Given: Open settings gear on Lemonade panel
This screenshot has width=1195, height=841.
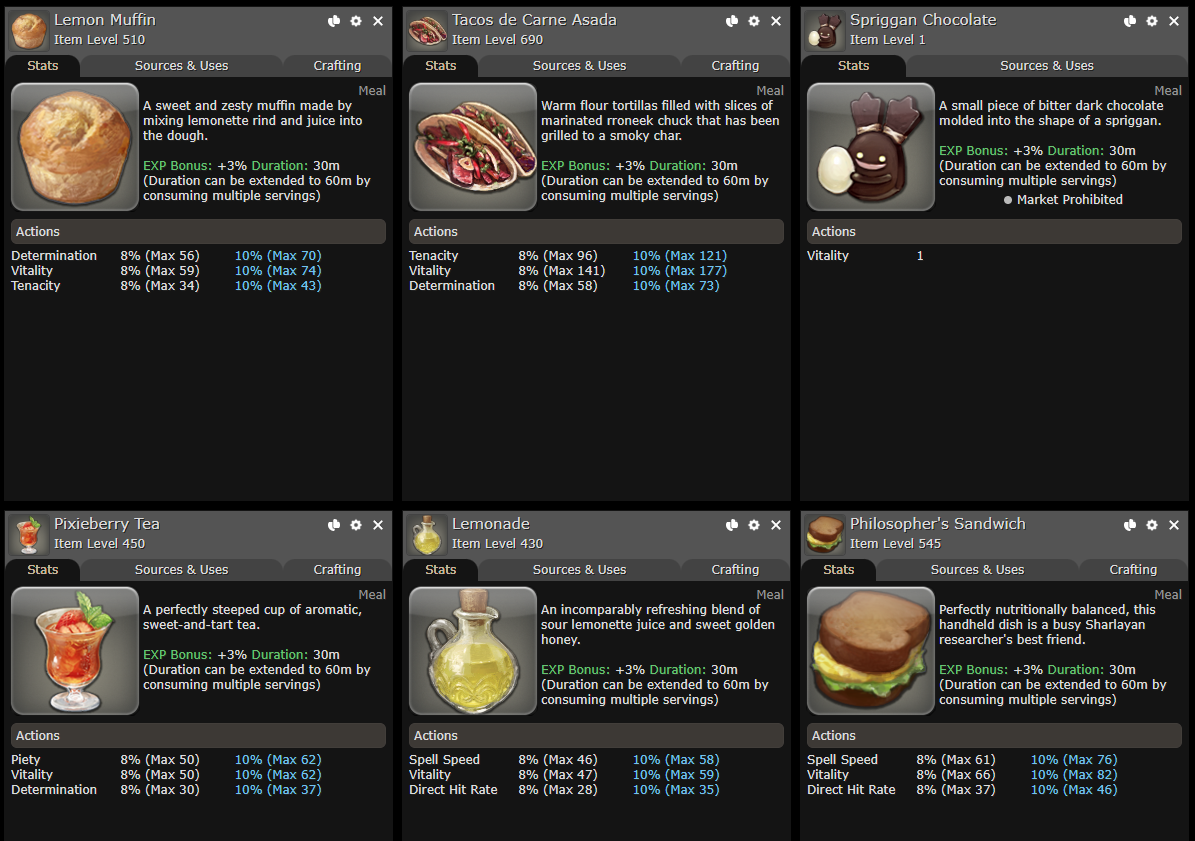Looking at the screenshot, I should 754,525.
